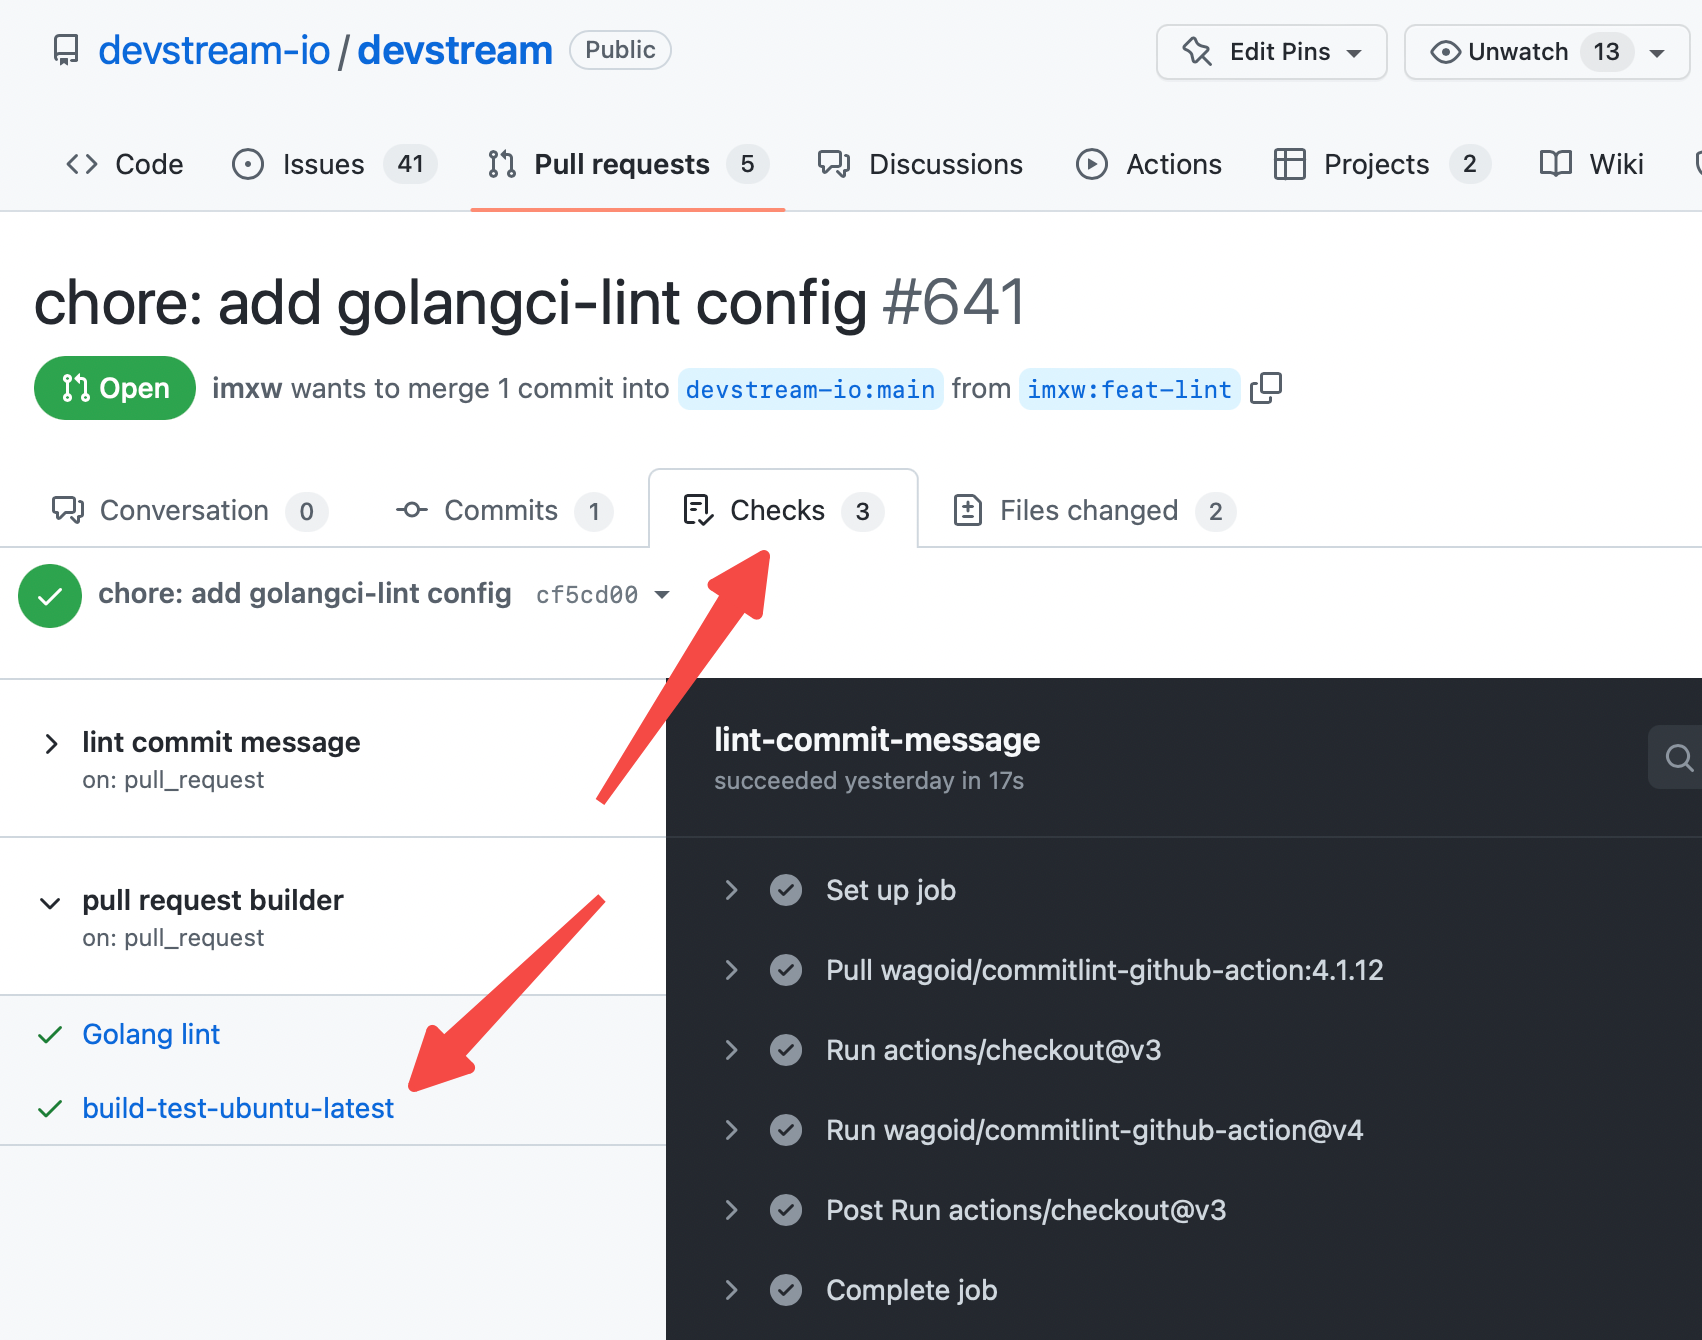Screen dimensions: 1702x1340
Task: Expand the lint commit message check
Action: click(52, 743)
